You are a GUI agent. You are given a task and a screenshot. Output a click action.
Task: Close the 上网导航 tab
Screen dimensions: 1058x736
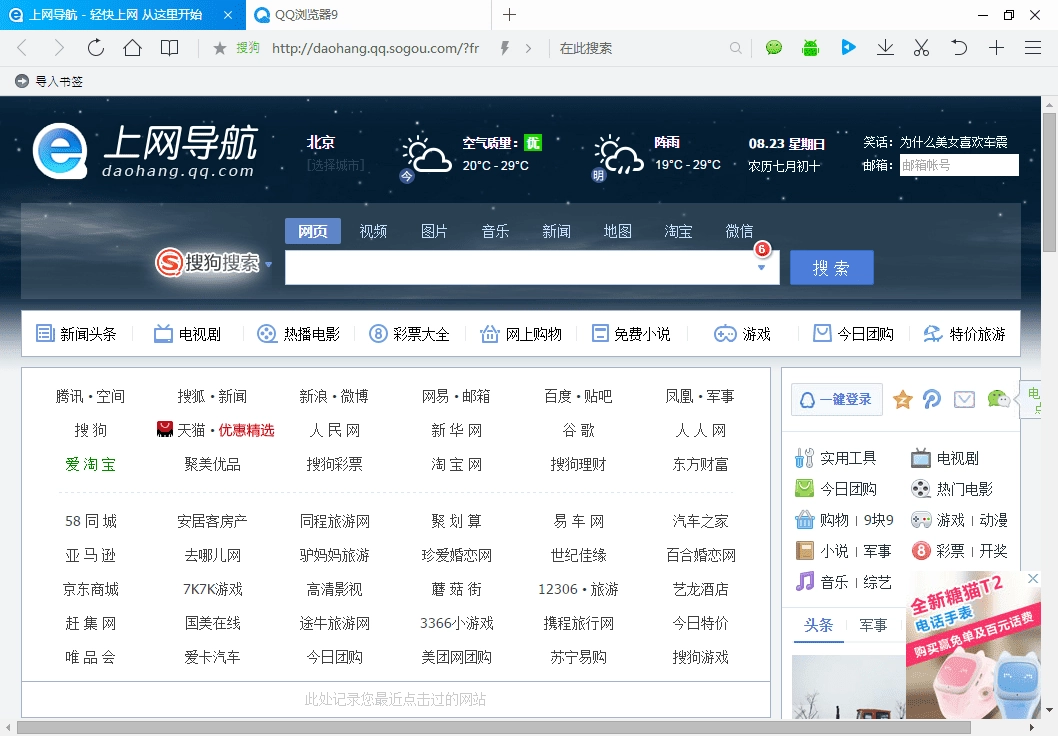228,15
